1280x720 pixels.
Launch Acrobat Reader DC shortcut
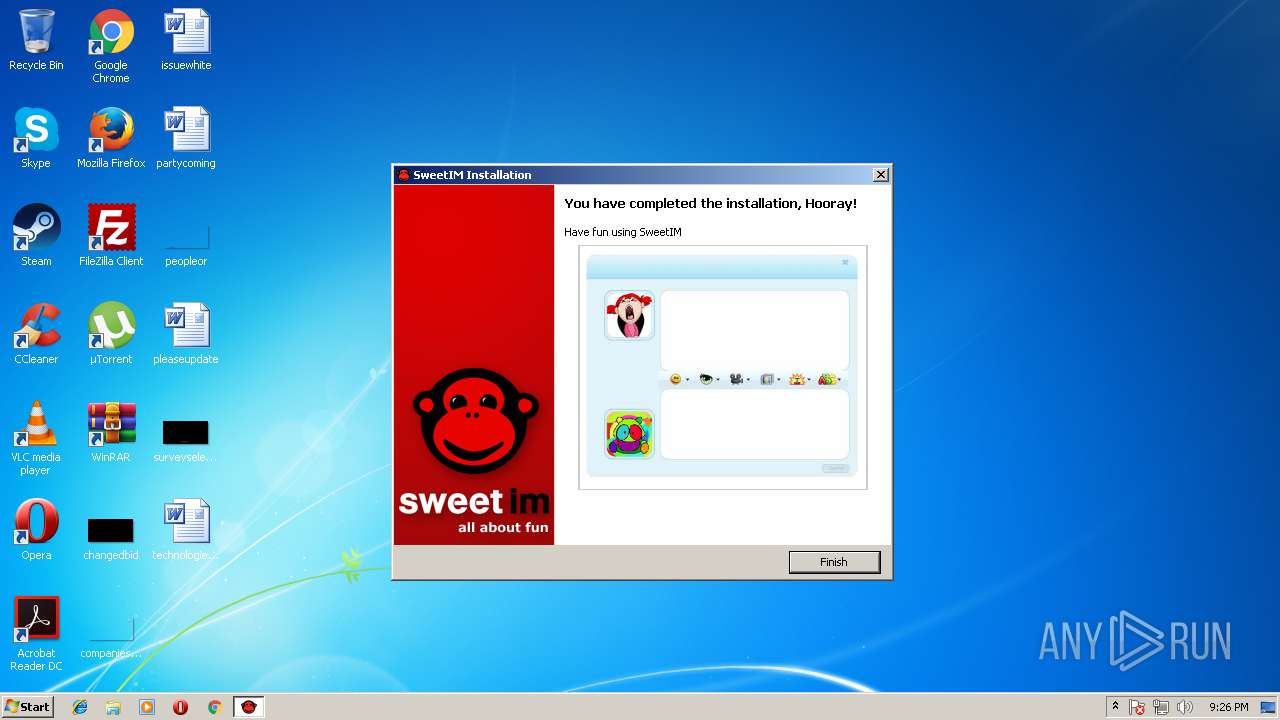pos(36,634)
